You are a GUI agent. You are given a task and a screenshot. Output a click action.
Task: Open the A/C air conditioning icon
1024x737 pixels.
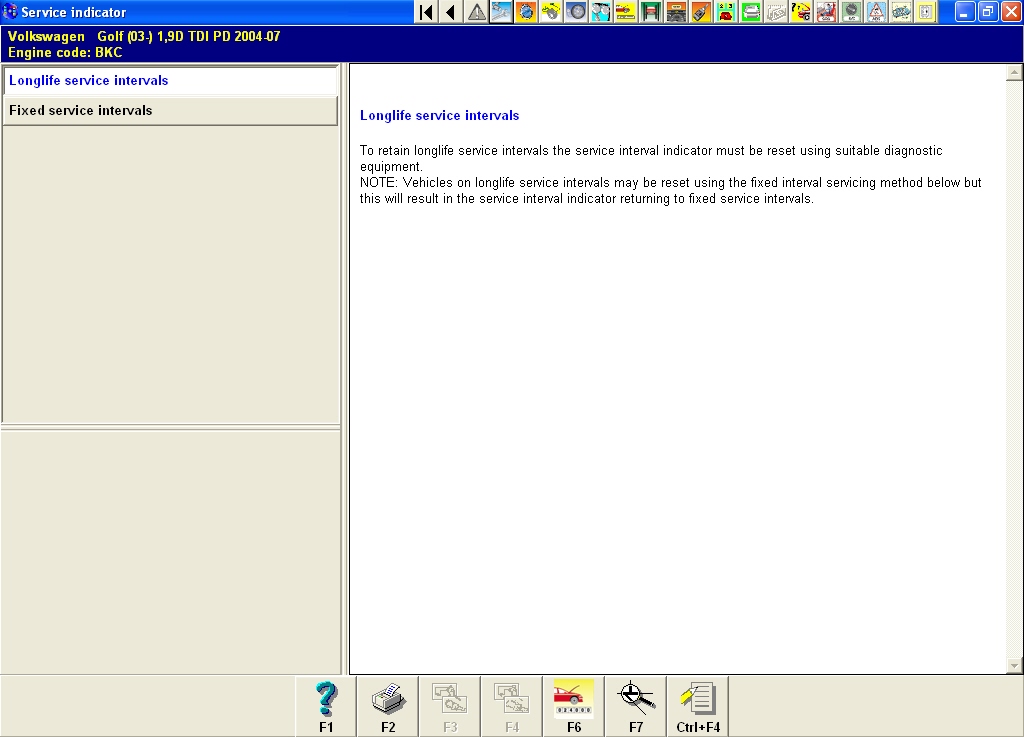click(851, 12)
